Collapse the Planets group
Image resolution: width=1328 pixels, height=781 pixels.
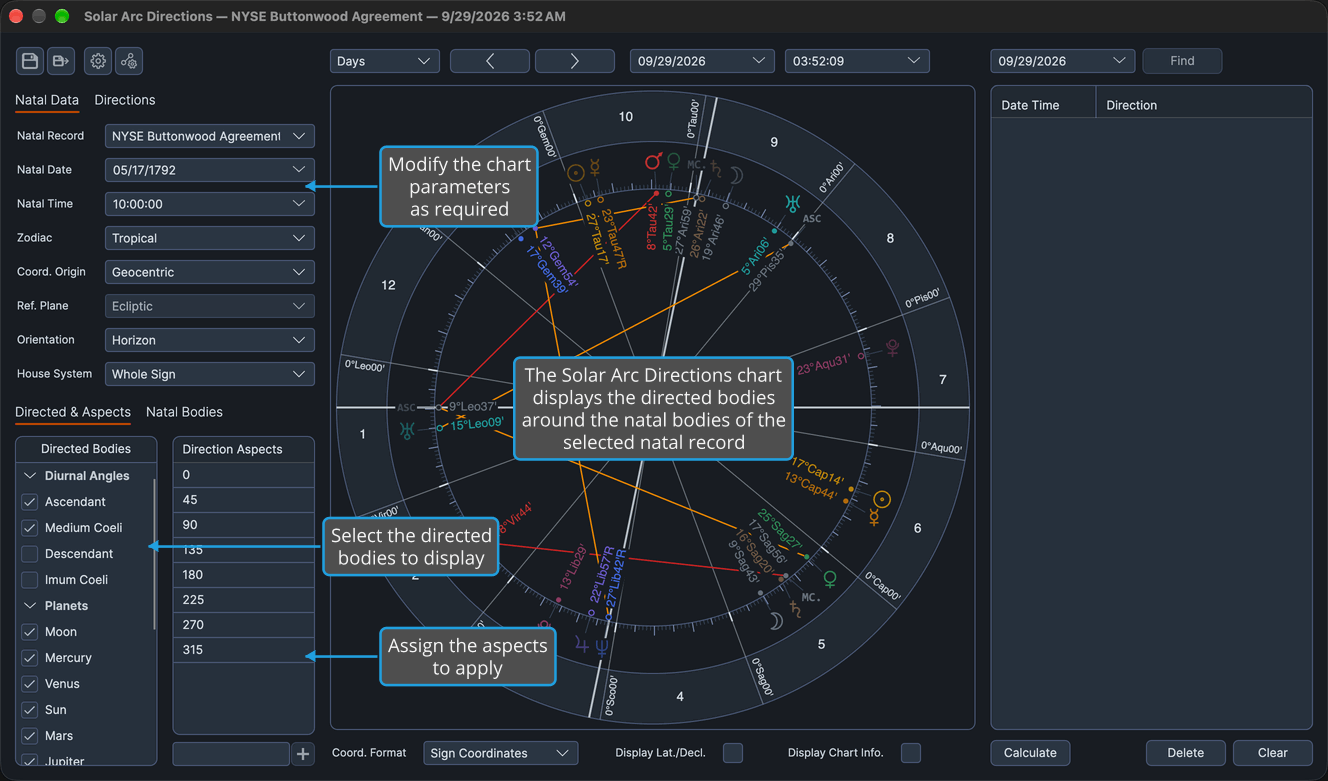coord(30,606)
